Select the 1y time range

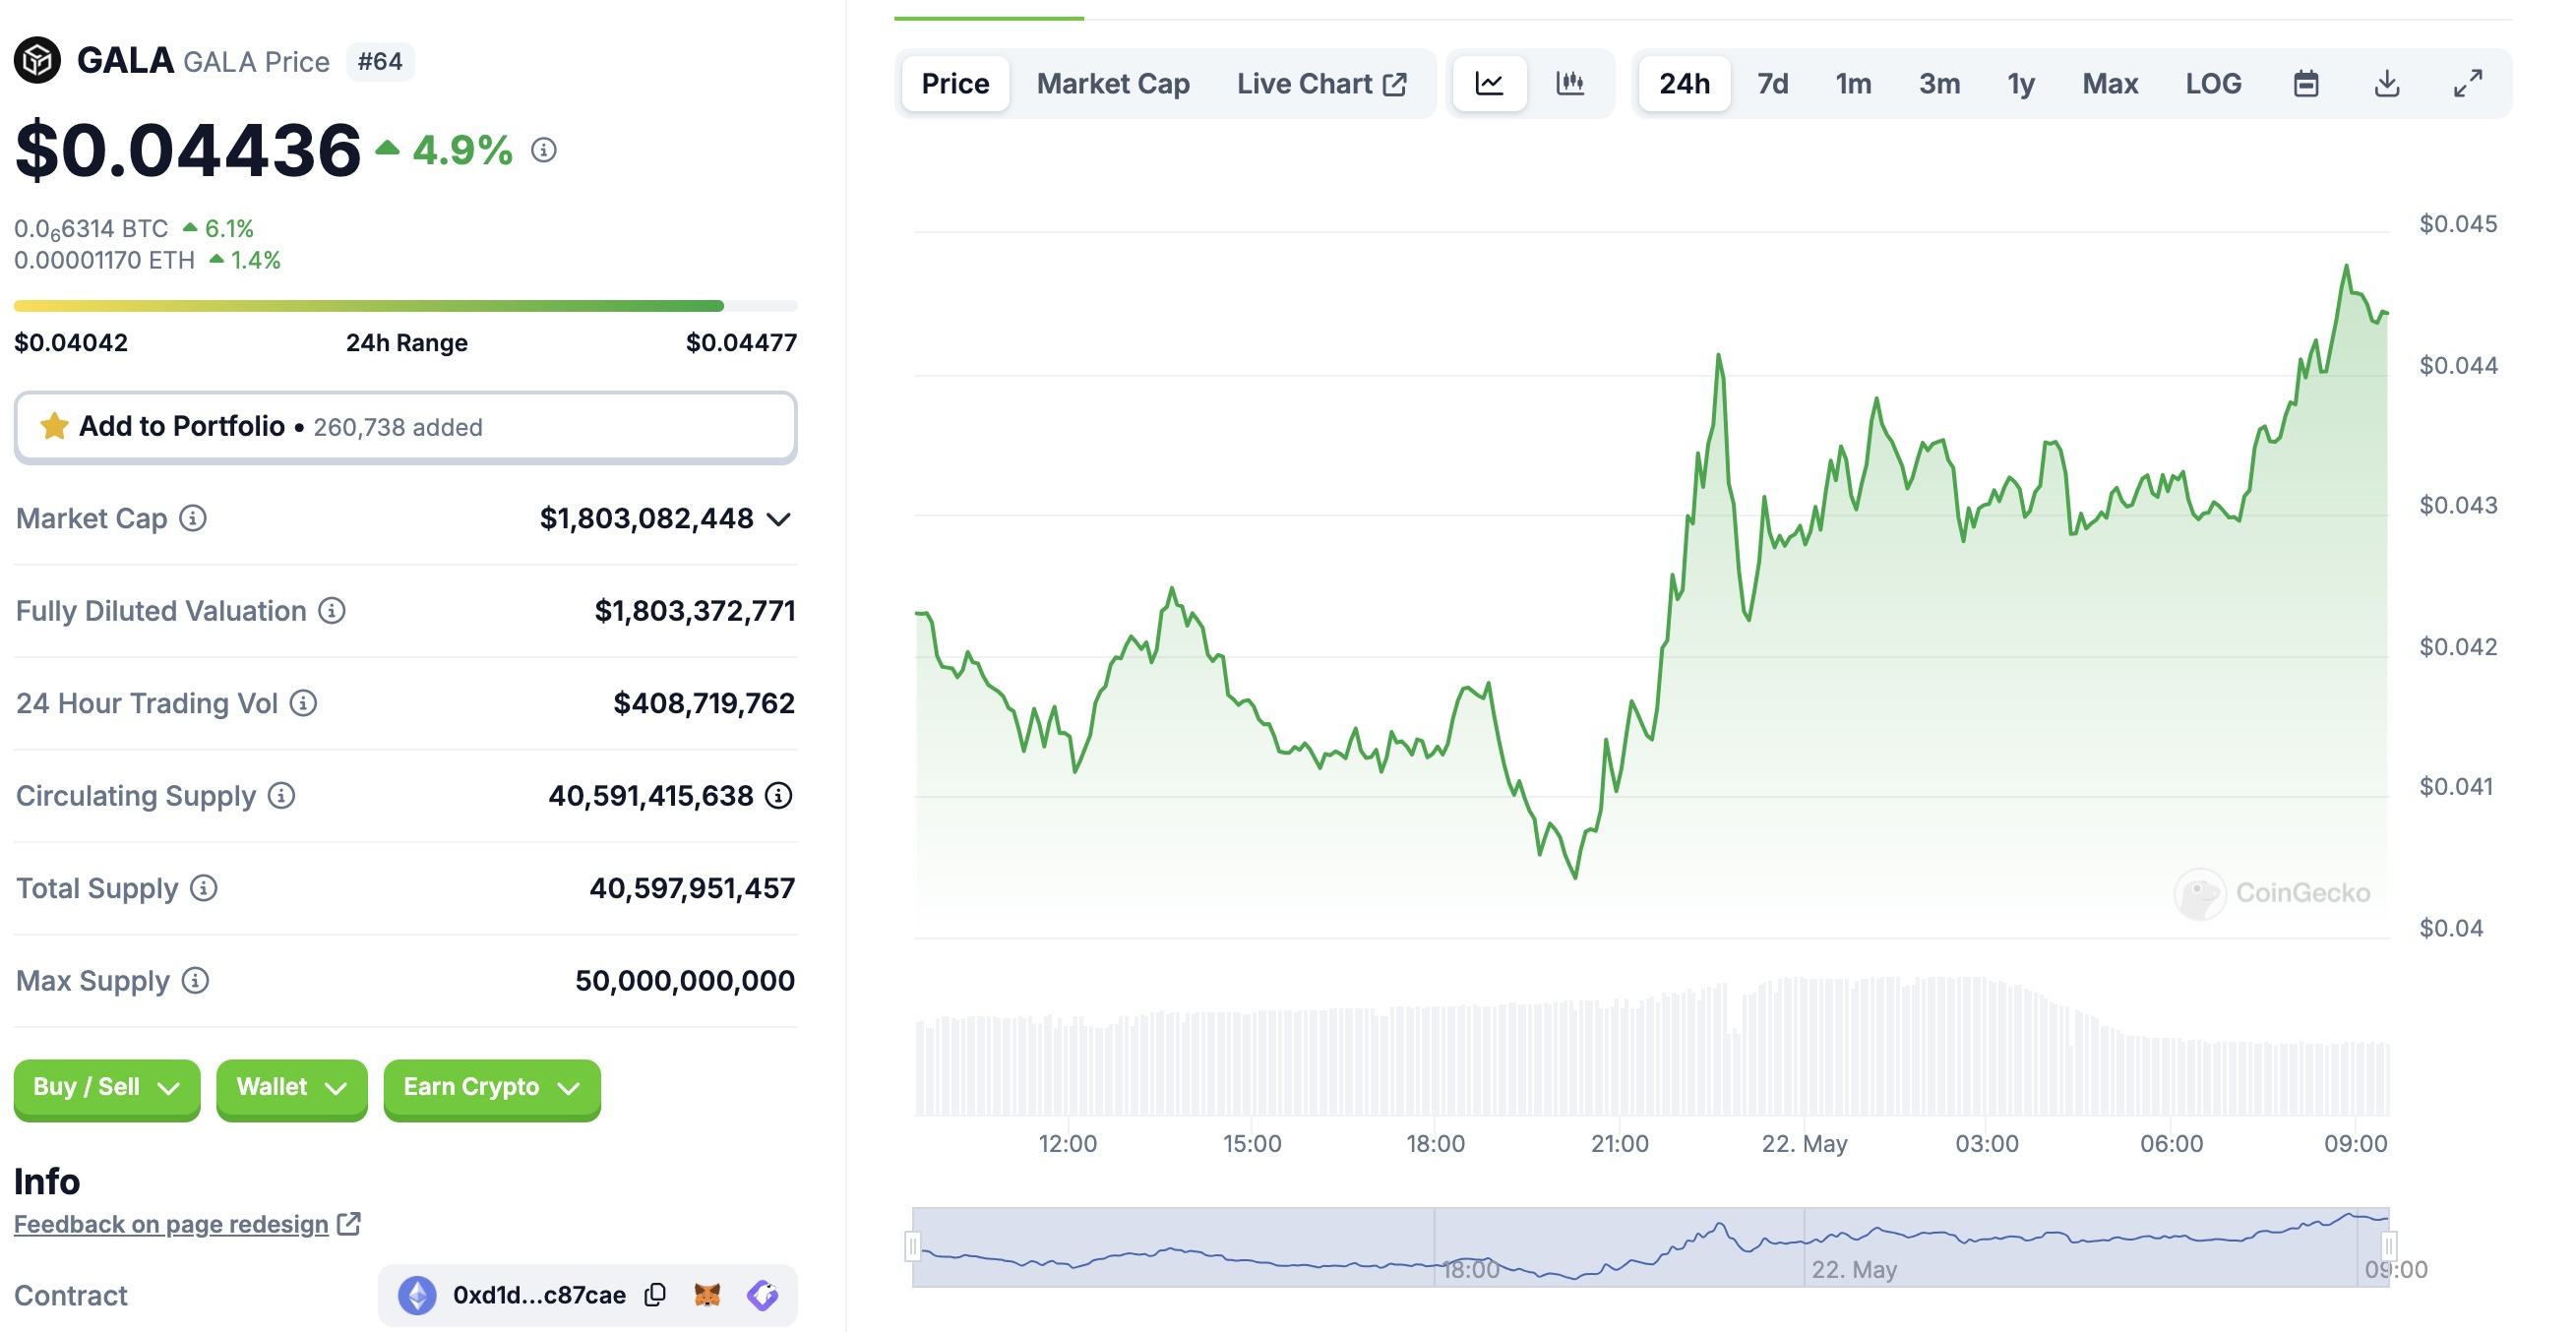pos(2021,84)
